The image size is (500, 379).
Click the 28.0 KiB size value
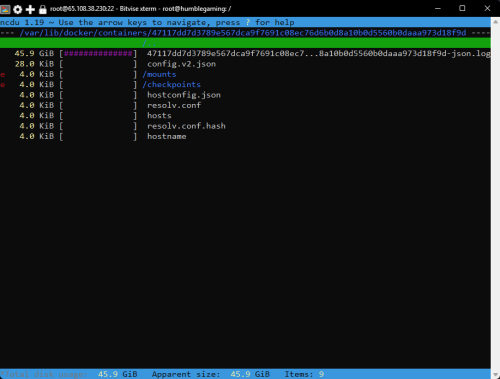[x=34, y=64]
